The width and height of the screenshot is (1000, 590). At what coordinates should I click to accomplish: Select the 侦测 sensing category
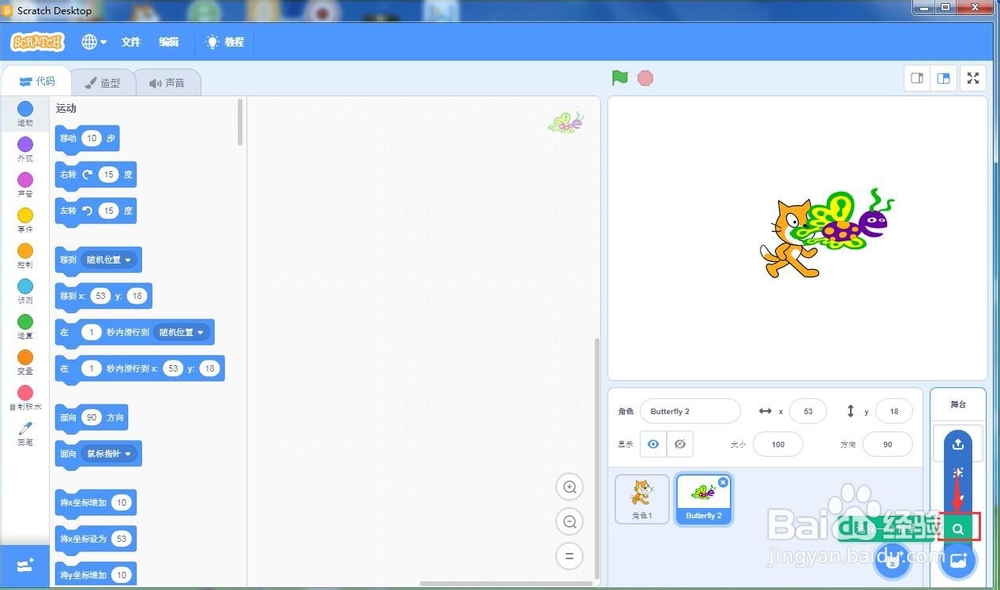click(x=25, y=291)
